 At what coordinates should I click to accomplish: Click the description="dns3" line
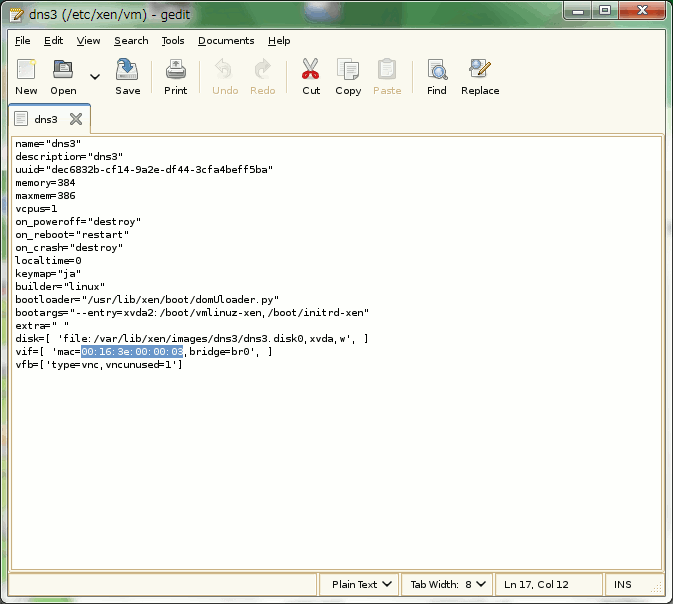(69, 156)
